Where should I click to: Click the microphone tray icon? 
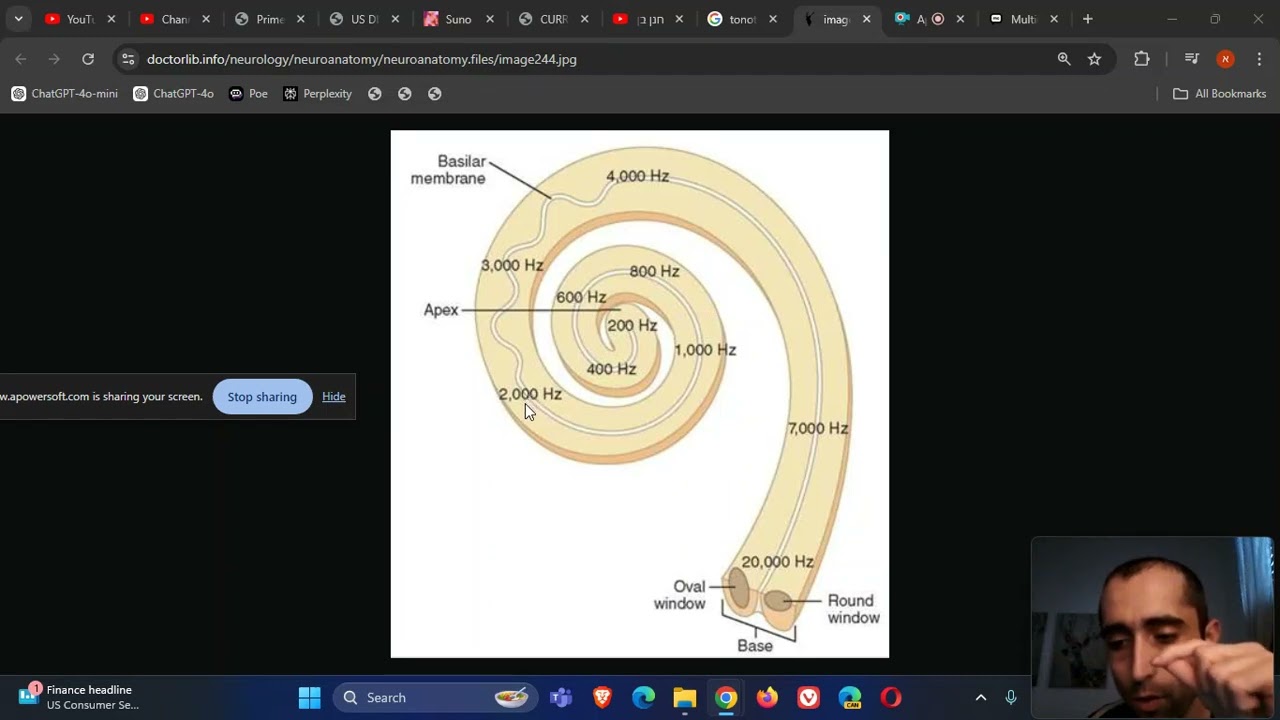pos(1011,697)
